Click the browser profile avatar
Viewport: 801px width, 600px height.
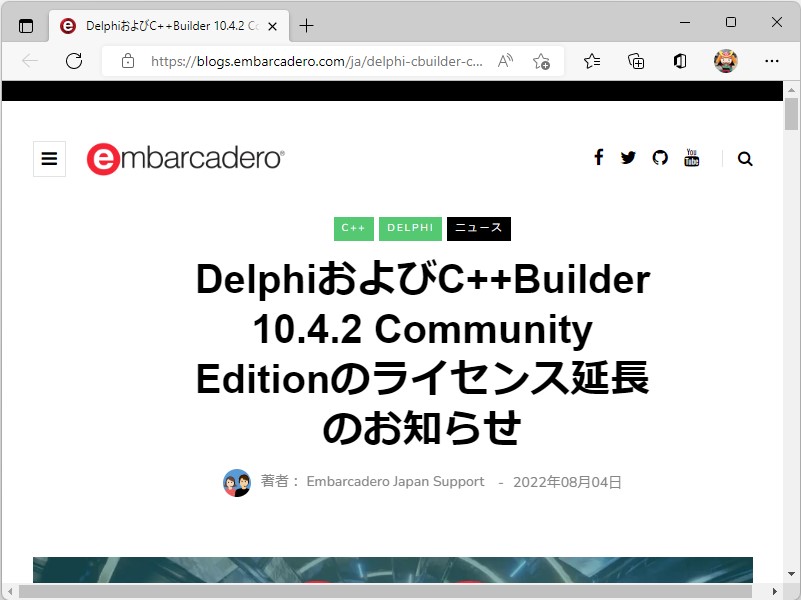coord(725,61)
